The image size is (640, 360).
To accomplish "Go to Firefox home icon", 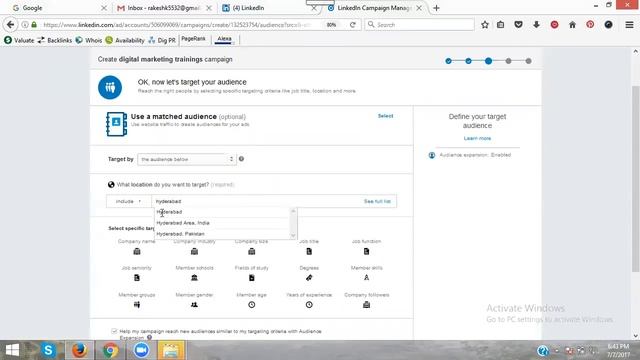I will coord(572,24).
